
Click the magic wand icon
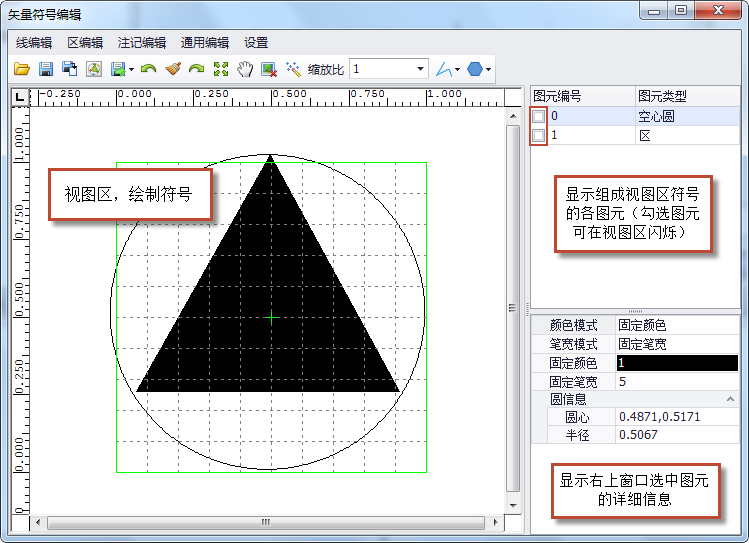(293, 69)
